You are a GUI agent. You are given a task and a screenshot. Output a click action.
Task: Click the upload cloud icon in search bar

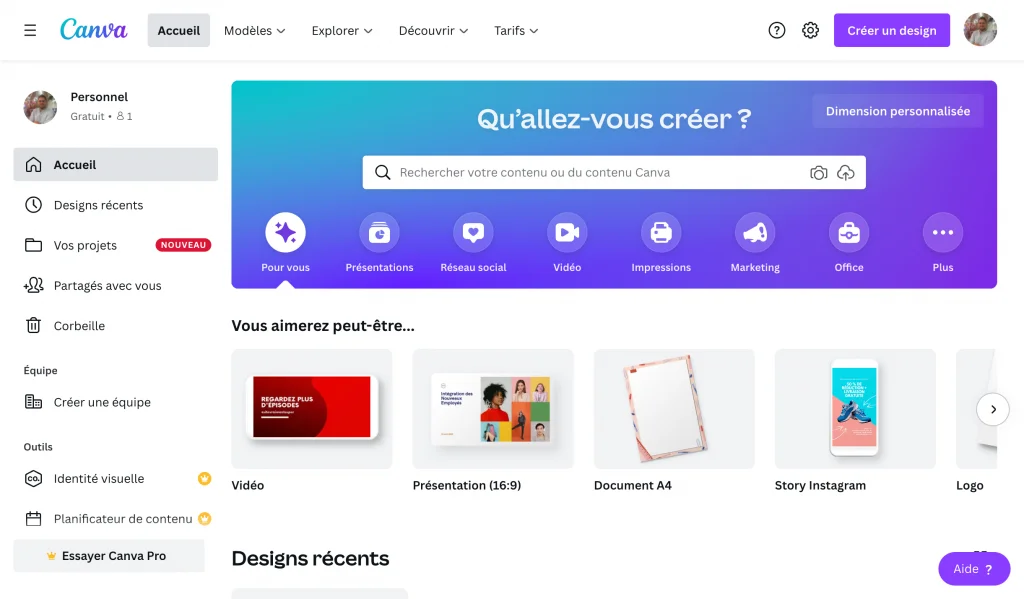click(846, 172)
